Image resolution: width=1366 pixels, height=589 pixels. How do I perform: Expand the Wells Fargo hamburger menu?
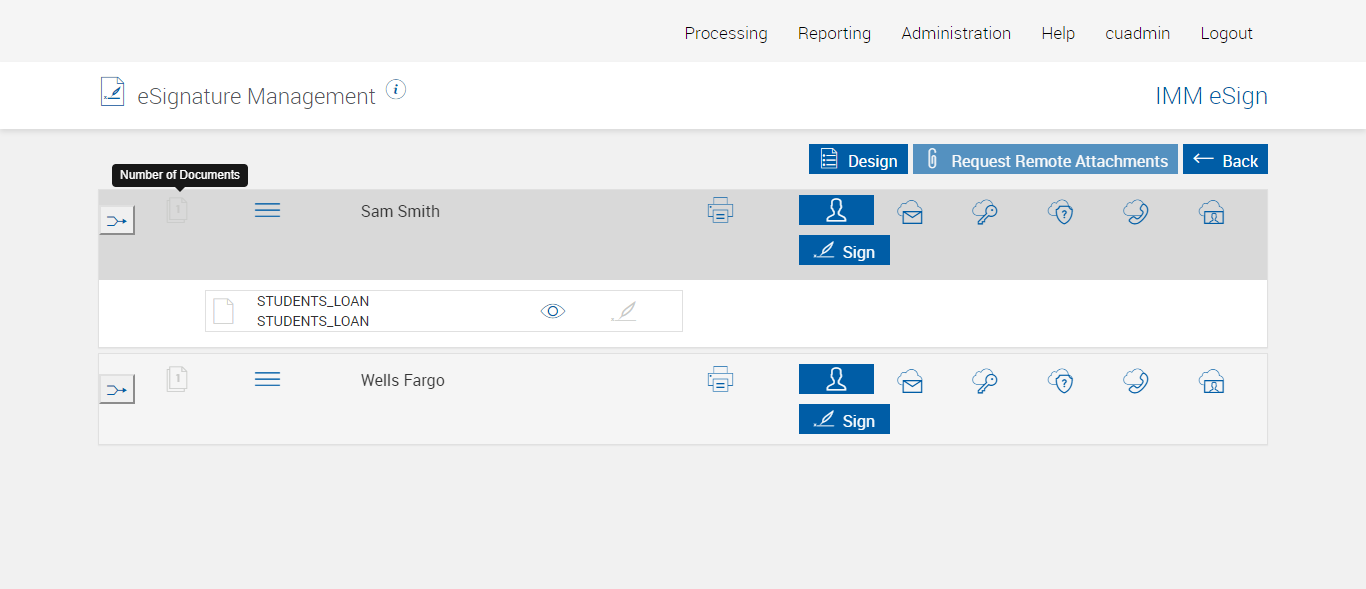pyautogui.click(x=267, y=379)
